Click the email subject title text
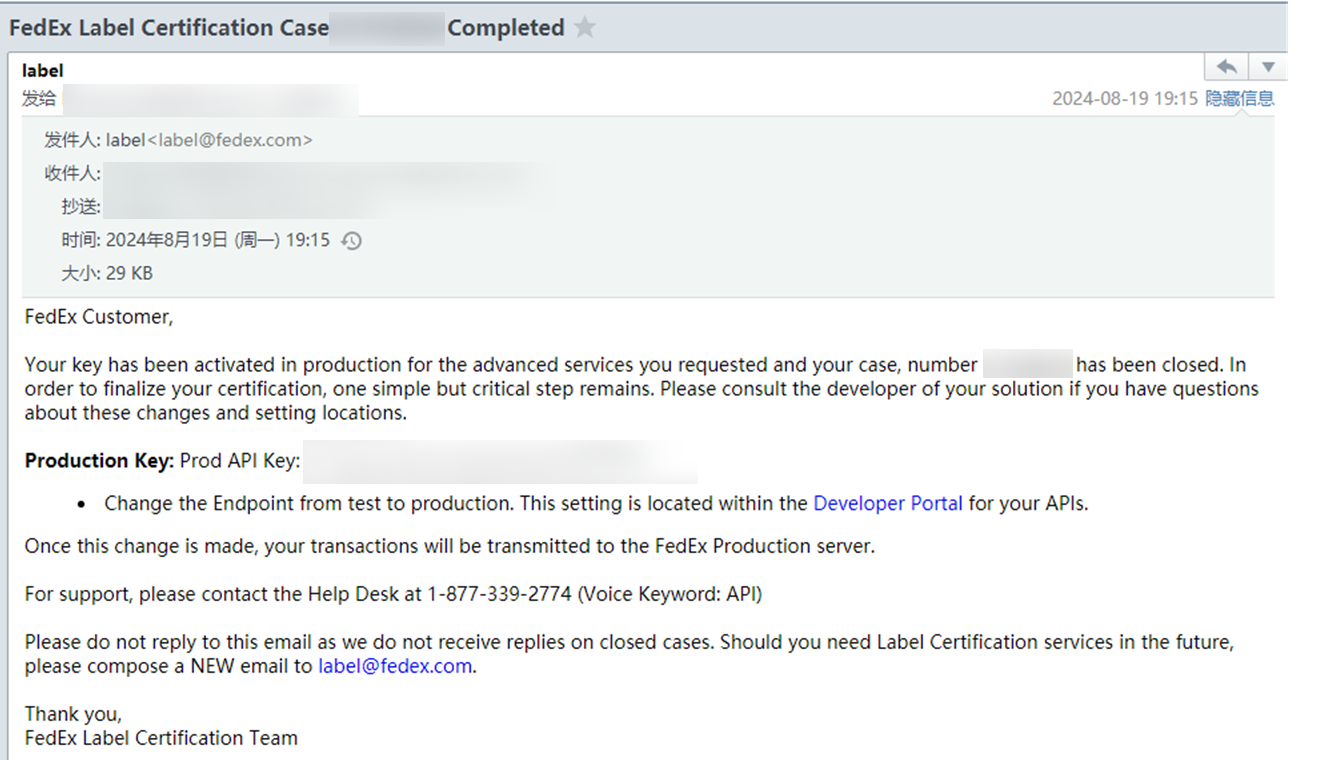The width and height of the screenshot is (1331, 760). tap(168, 28)
